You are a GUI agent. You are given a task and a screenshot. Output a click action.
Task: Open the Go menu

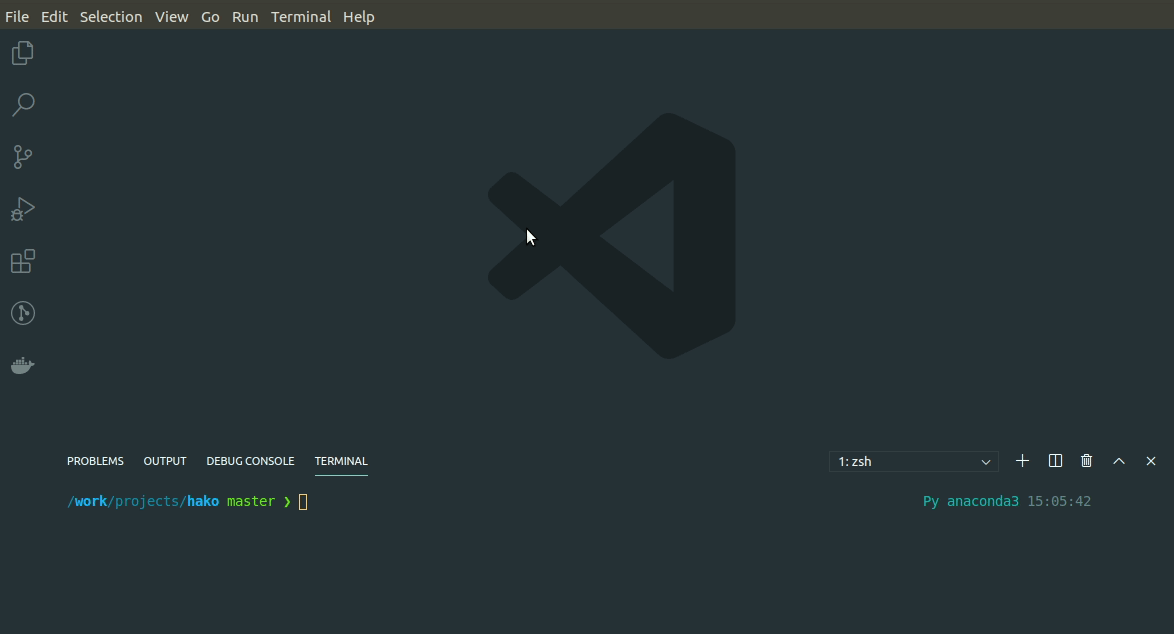[210, 16]
